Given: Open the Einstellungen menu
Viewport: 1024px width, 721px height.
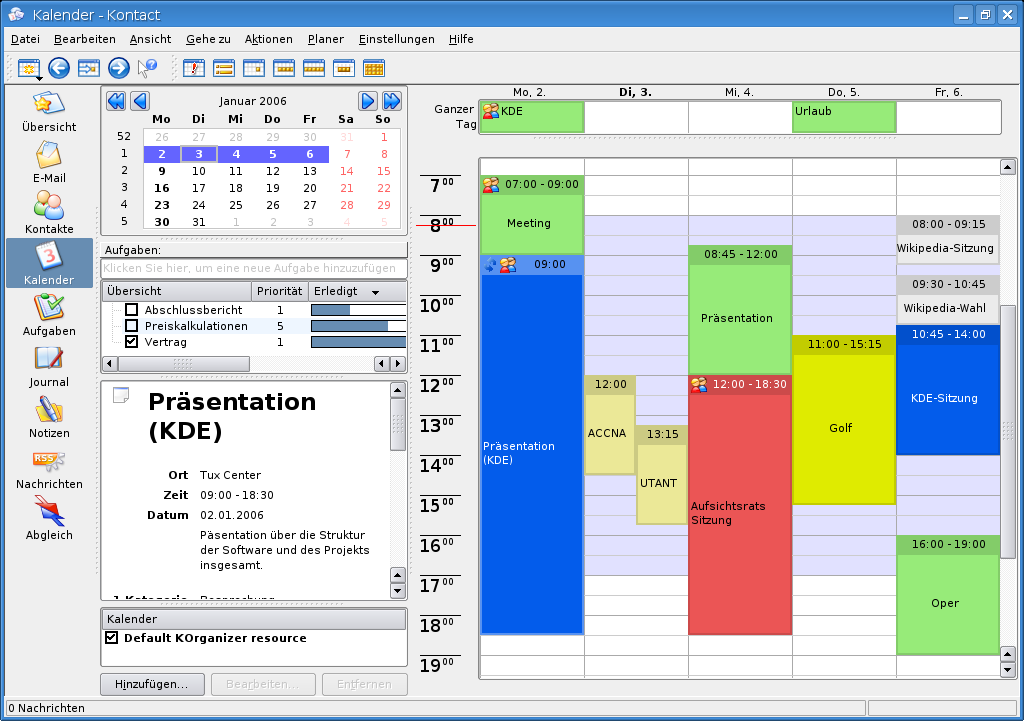Looking at the screenshot, I should pos(396,39).
